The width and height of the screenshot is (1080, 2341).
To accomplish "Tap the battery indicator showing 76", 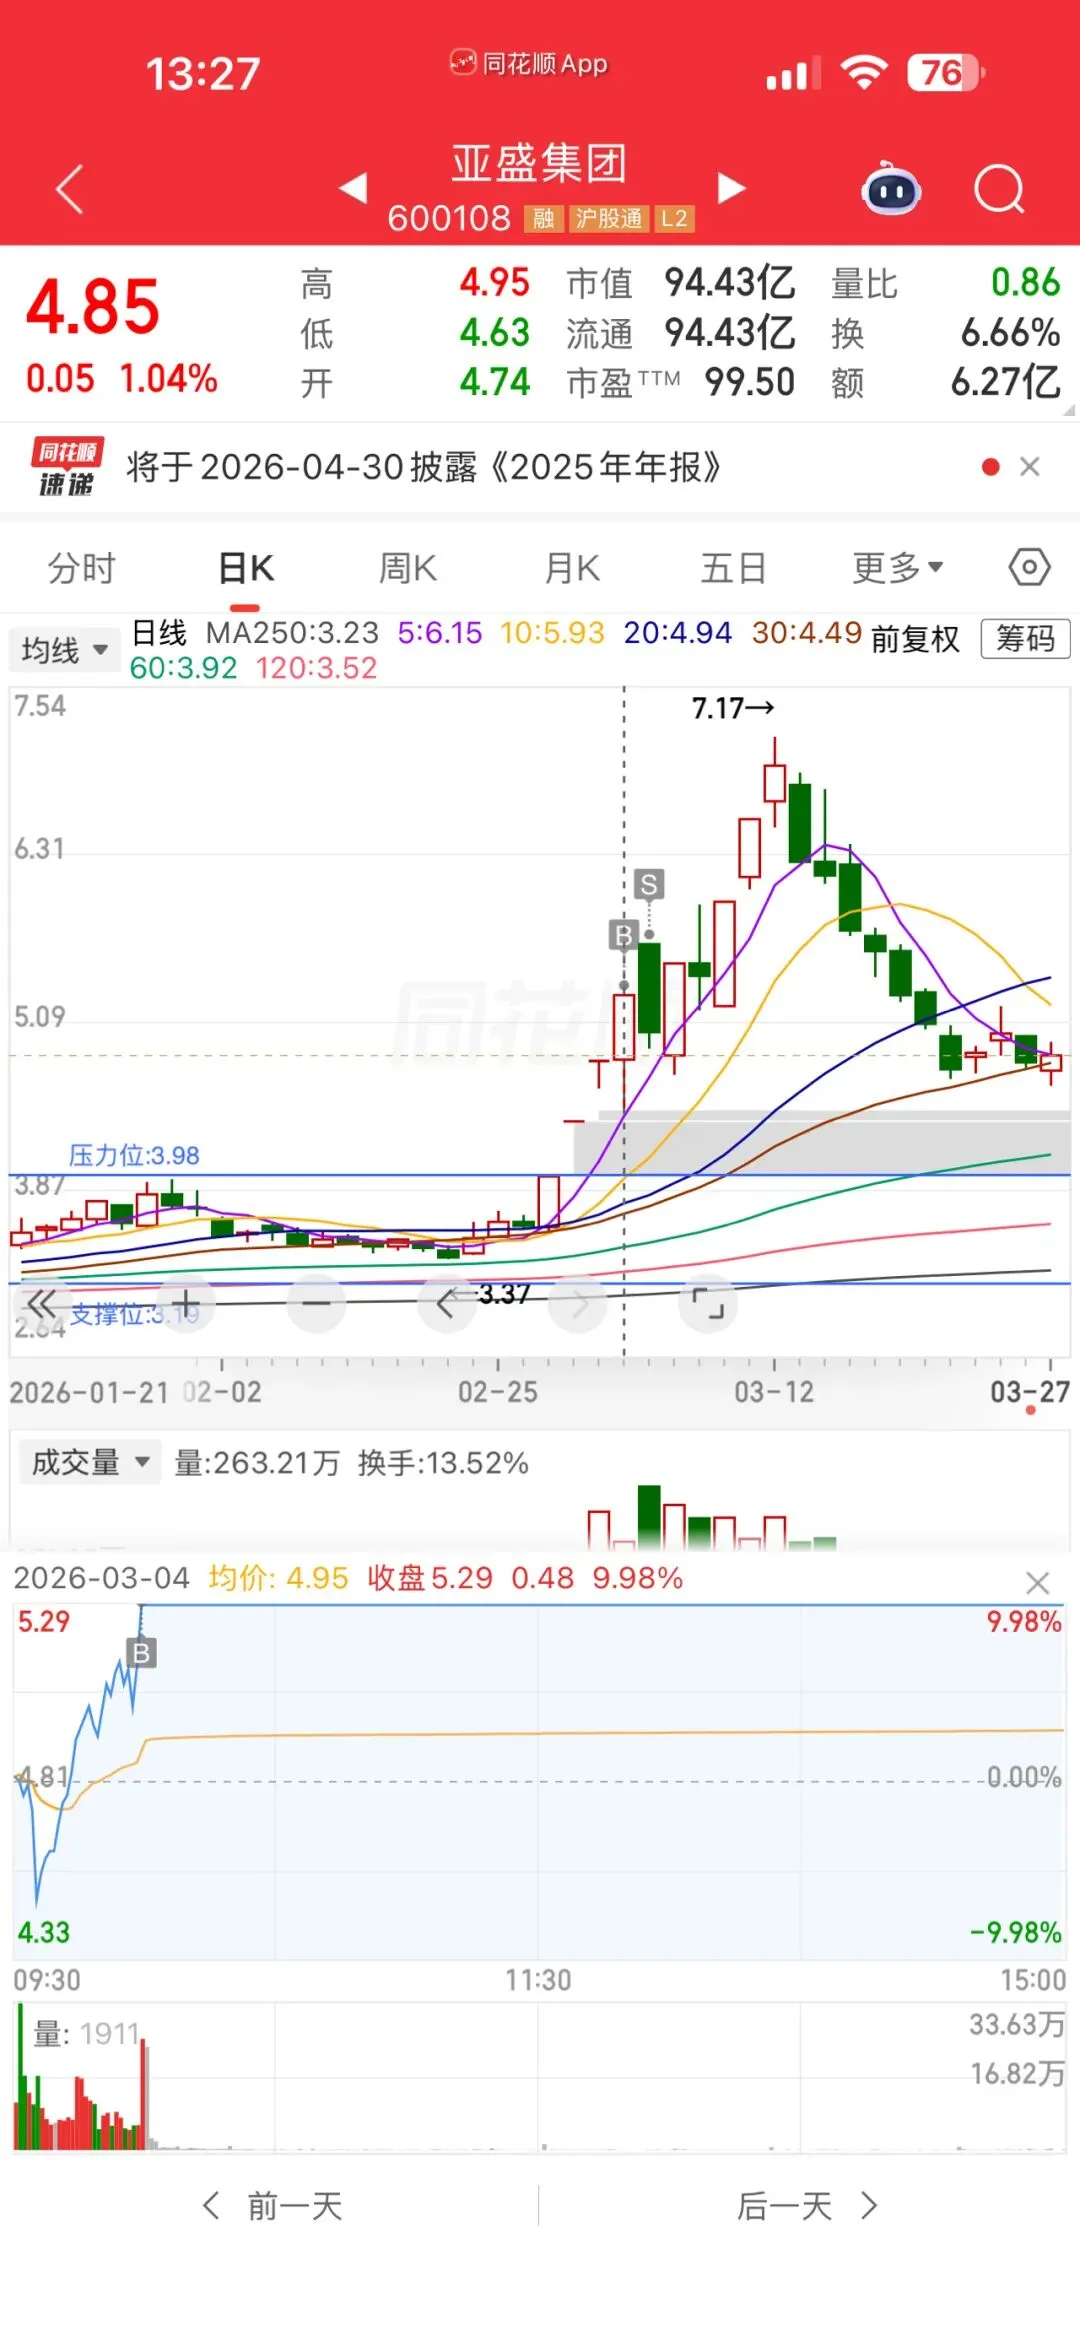I will click(x=946, y=73).
